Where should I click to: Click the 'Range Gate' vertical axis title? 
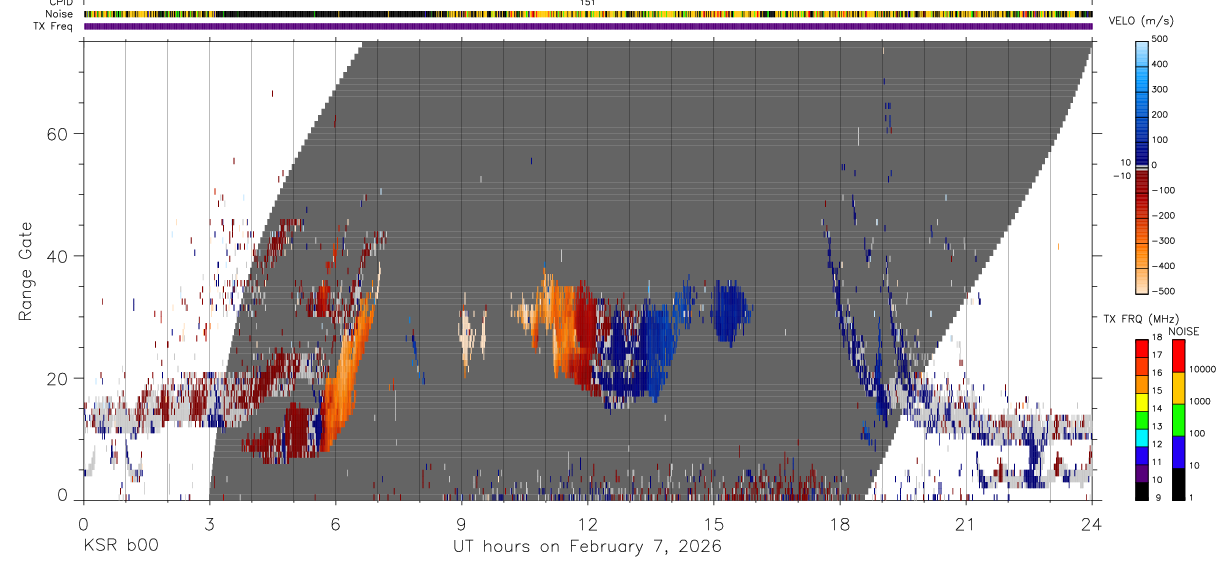pos(26,270)
